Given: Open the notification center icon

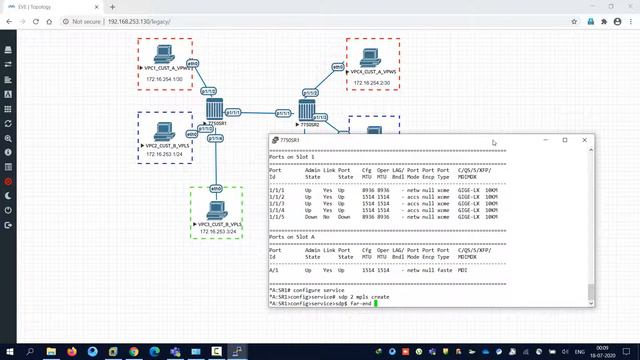Looking at the screenshot, I should [627, 351].
